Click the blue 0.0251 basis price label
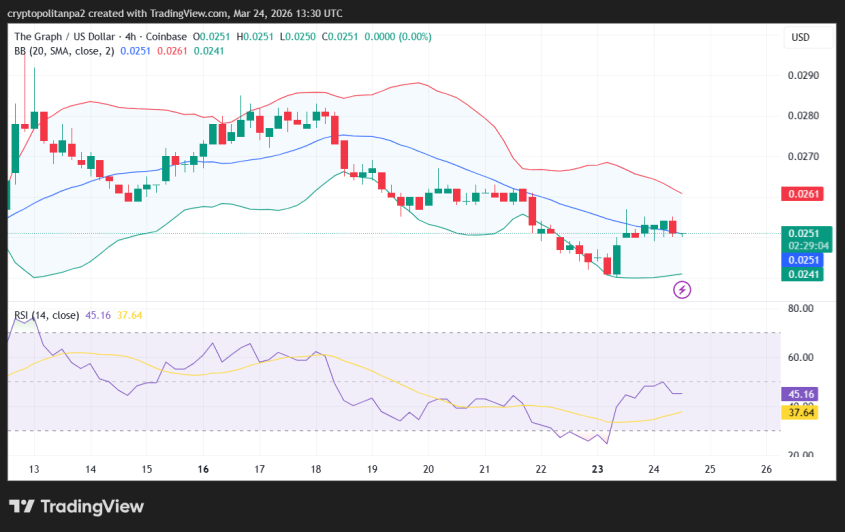Screen dimensions: 845x532 803,259
